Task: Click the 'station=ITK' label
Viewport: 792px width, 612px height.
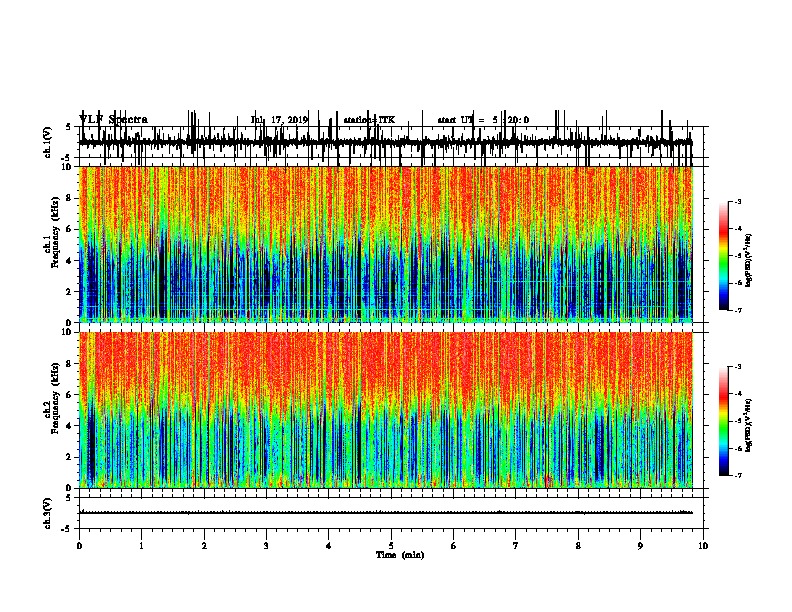Action: point(369,120)
